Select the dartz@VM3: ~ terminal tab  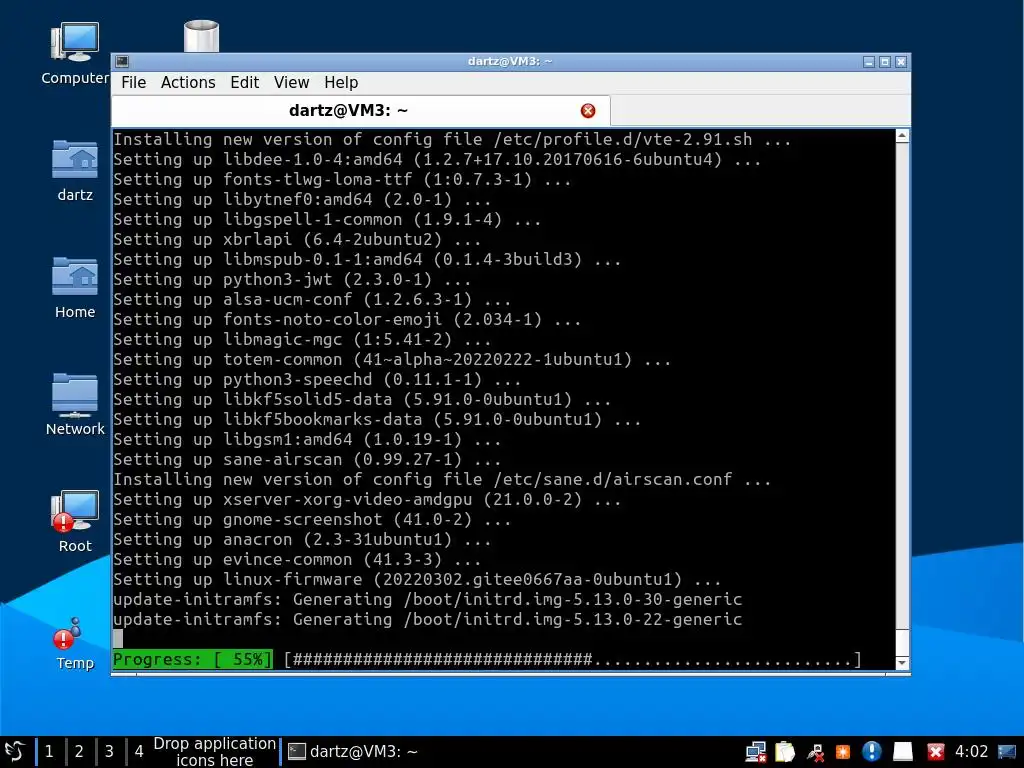tap(361, 110)
